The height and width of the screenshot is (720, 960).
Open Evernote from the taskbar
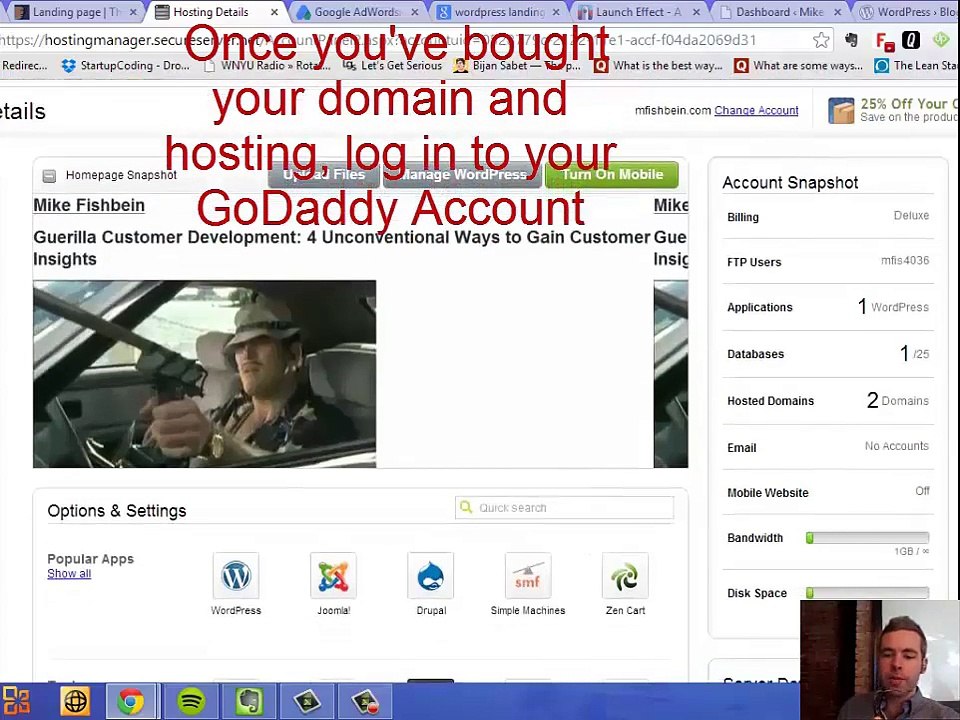[x=248, y=702]
